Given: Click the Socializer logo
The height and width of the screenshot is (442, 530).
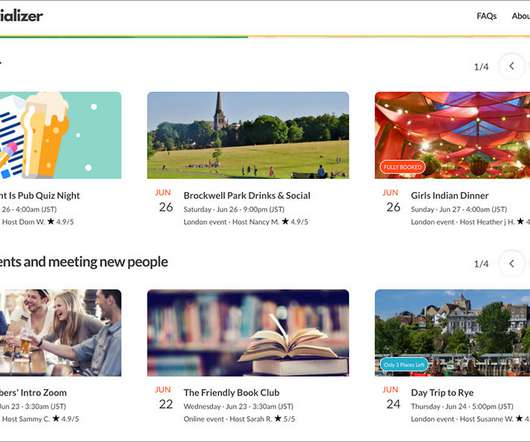Looking at the screenshot, I should (x=21, y=16).
